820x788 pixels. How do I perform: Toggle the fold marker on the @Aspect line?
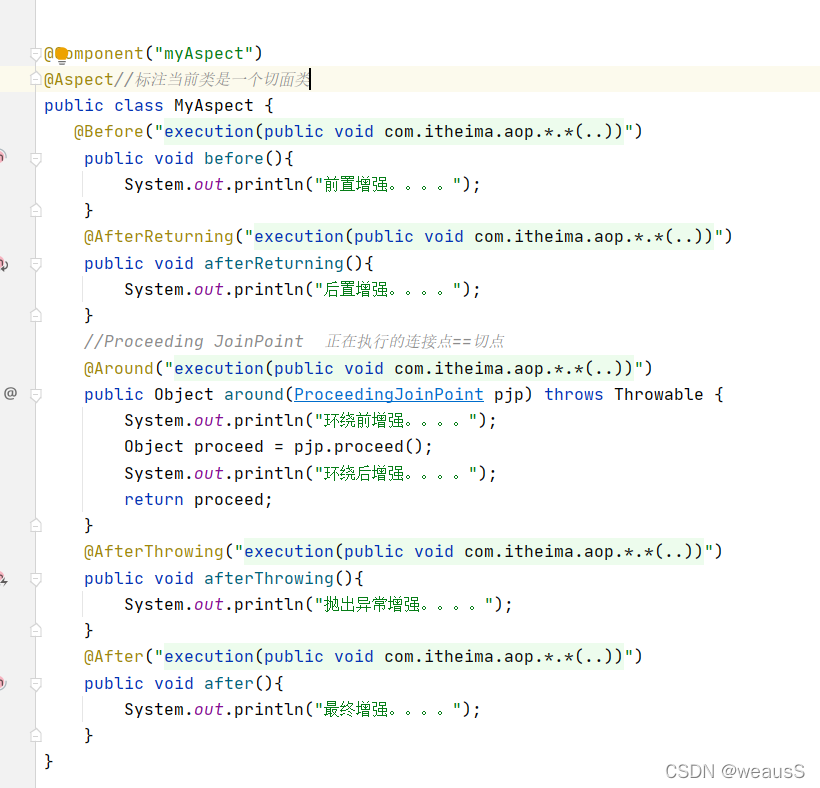(x=36, y=79)
